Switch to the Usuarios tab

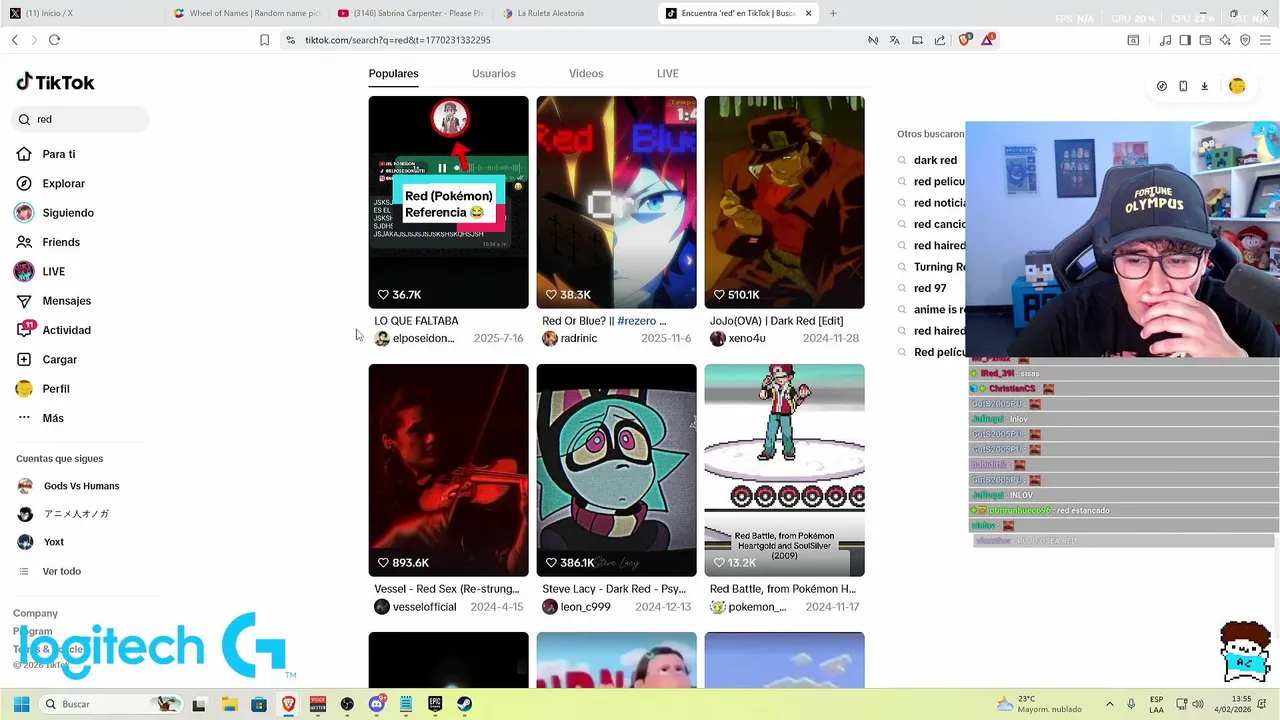coord(494,73)
